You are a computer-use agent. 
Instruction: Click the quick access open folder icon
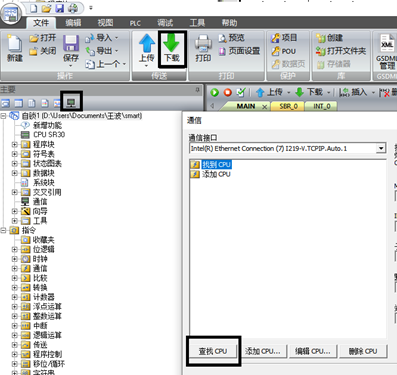pos(46,8)
